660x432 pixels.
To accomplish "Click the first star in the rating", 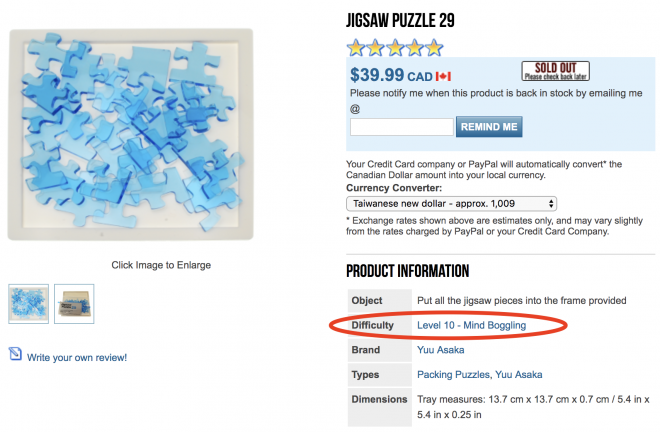I will [355, 47].
